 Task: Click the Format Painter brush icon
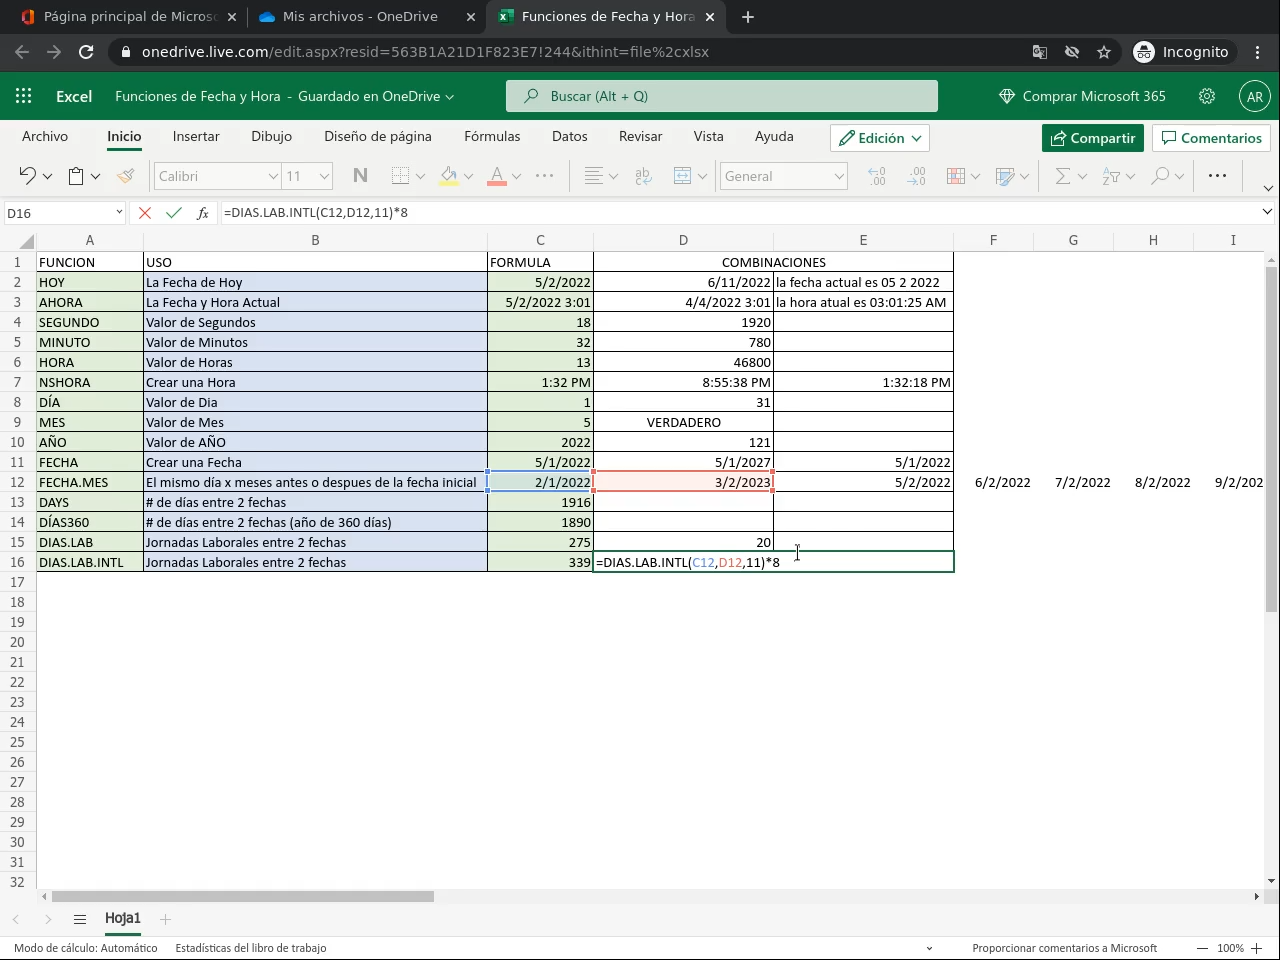pyautogui.click(x=126, y=176)
